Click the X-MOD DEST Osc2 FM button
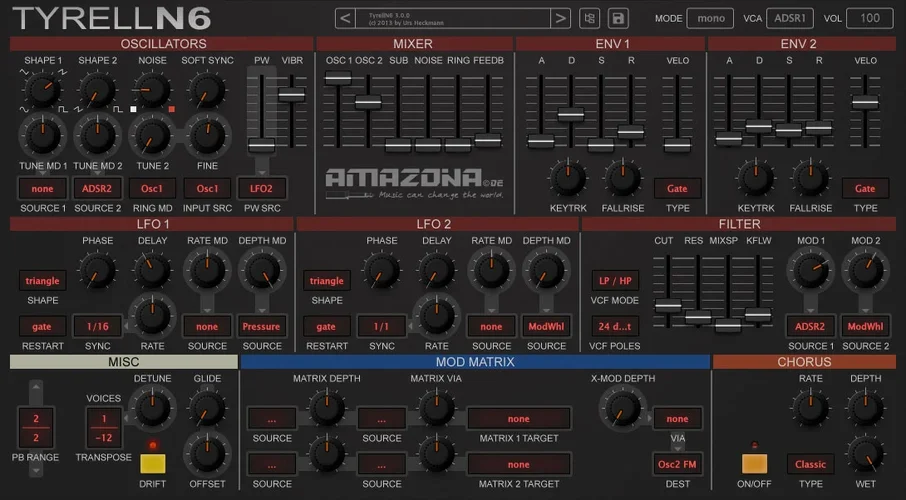 (x=677, y=464)
